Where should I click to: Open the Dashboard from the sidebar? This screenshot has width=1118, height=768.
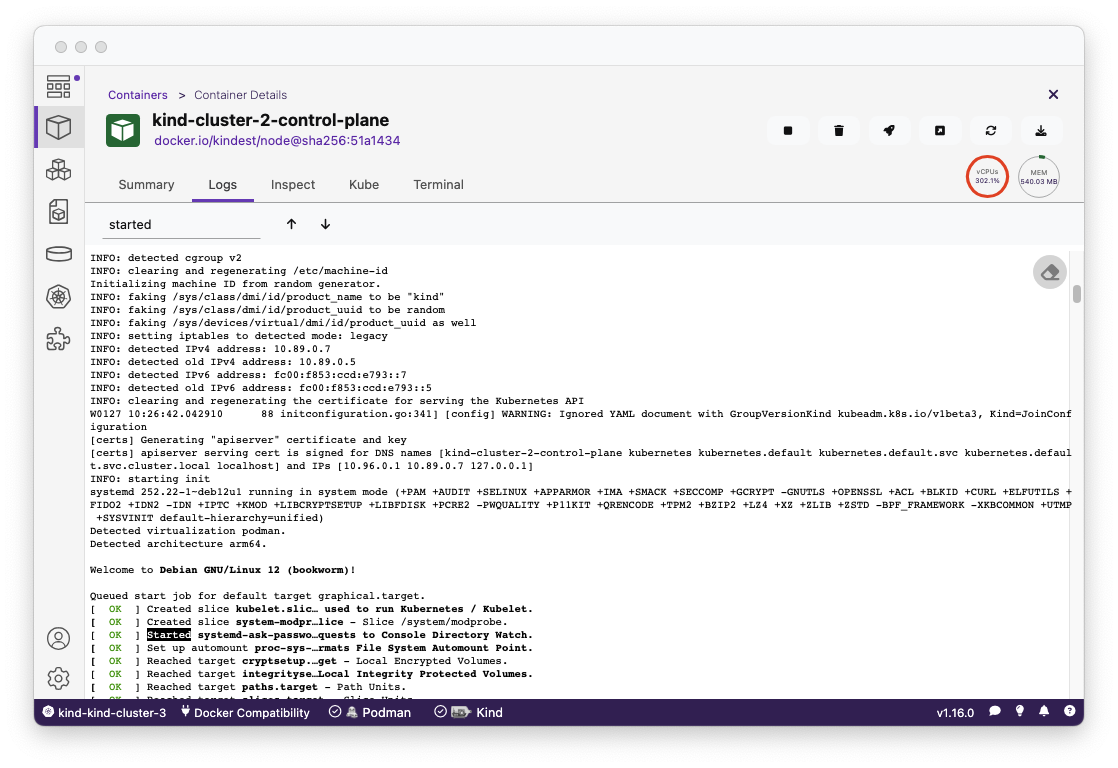[59, 86]
